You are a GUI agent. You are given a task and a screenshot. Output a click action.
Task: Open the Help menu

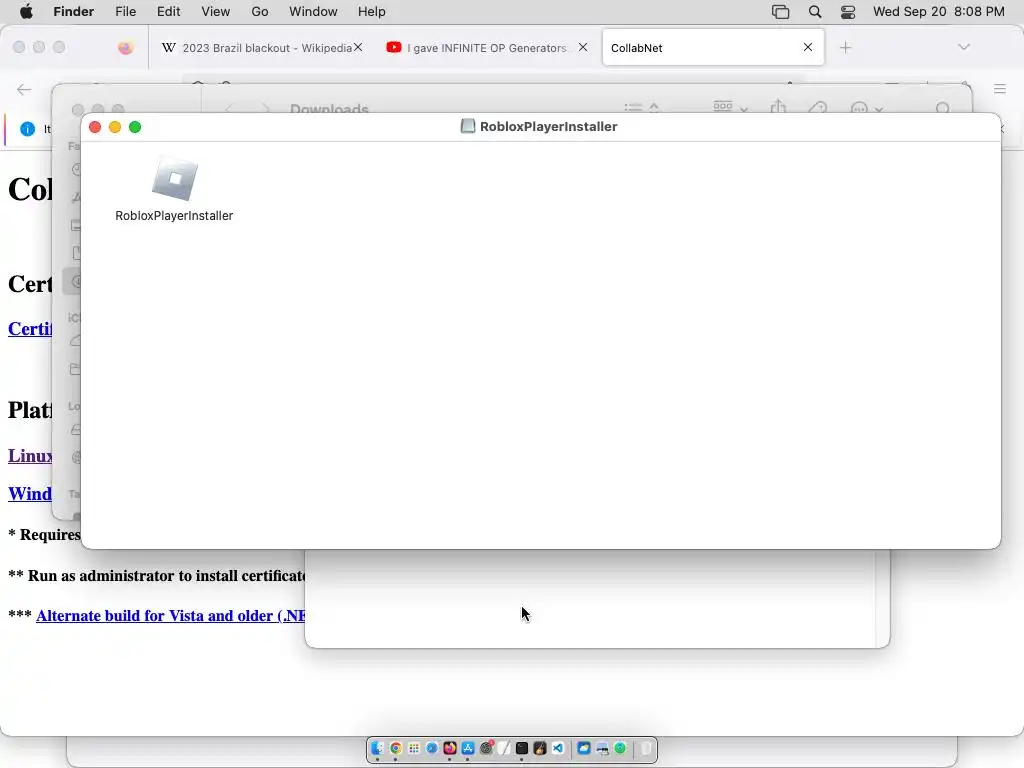click(372, 12)
